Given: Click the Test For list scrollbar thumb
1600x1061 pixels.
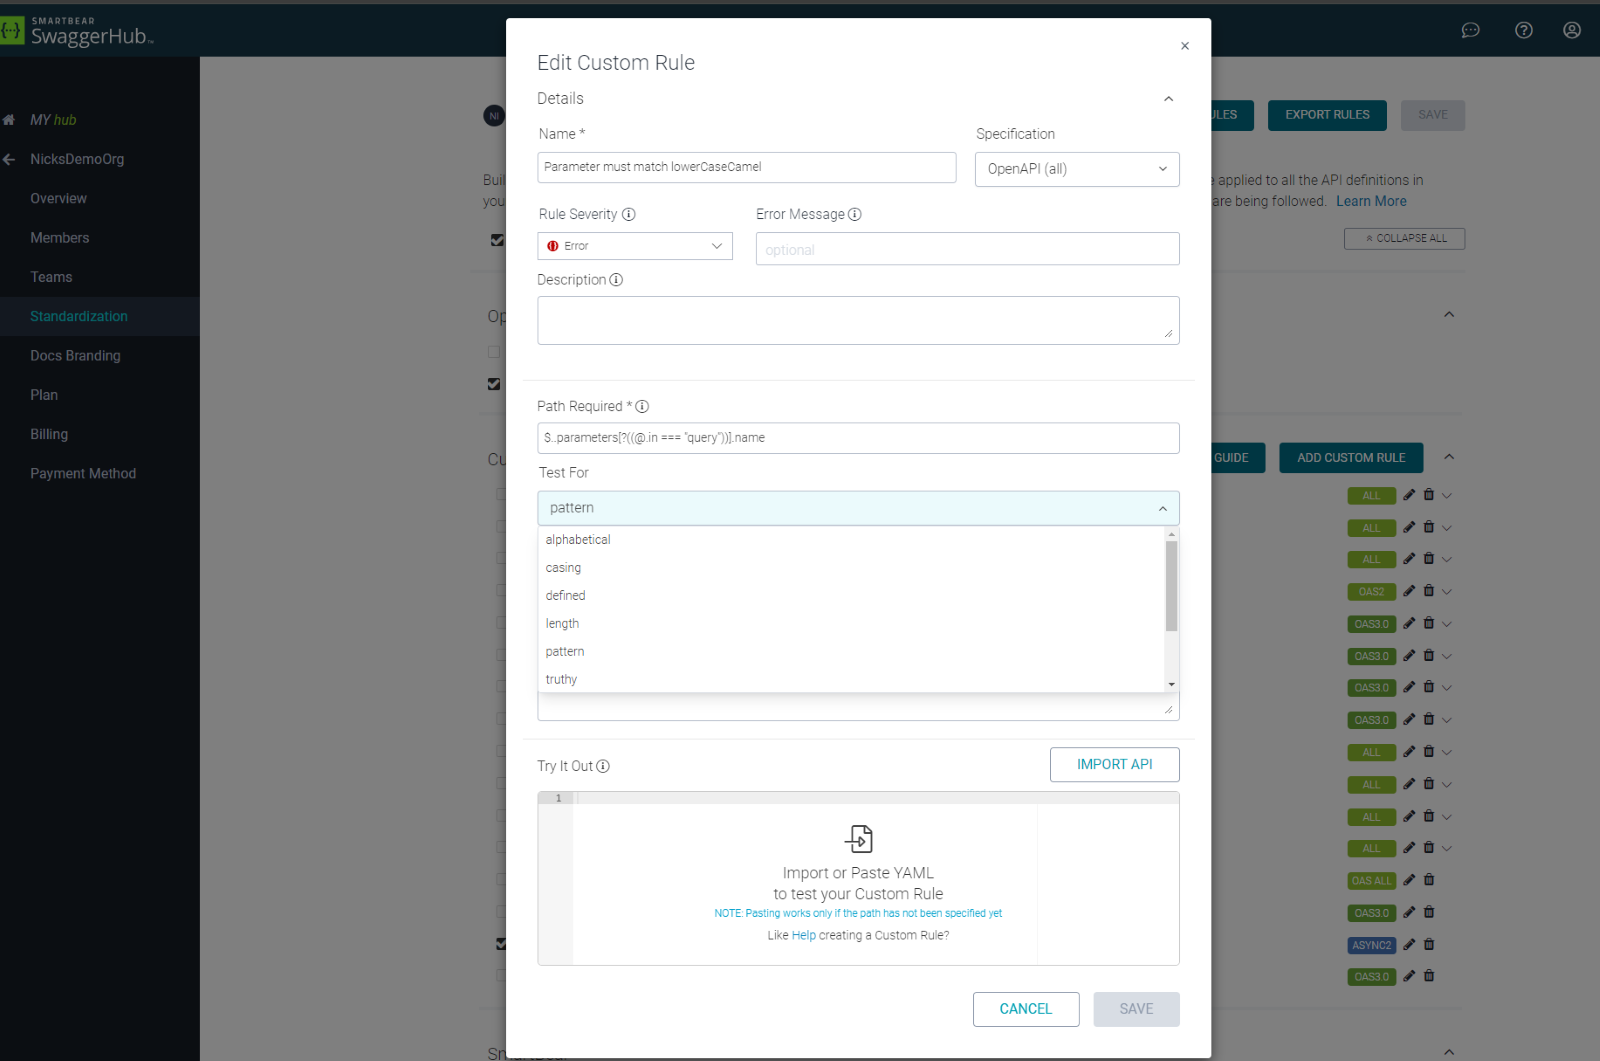Looking at the screenshot, I should click(1171, 586).
